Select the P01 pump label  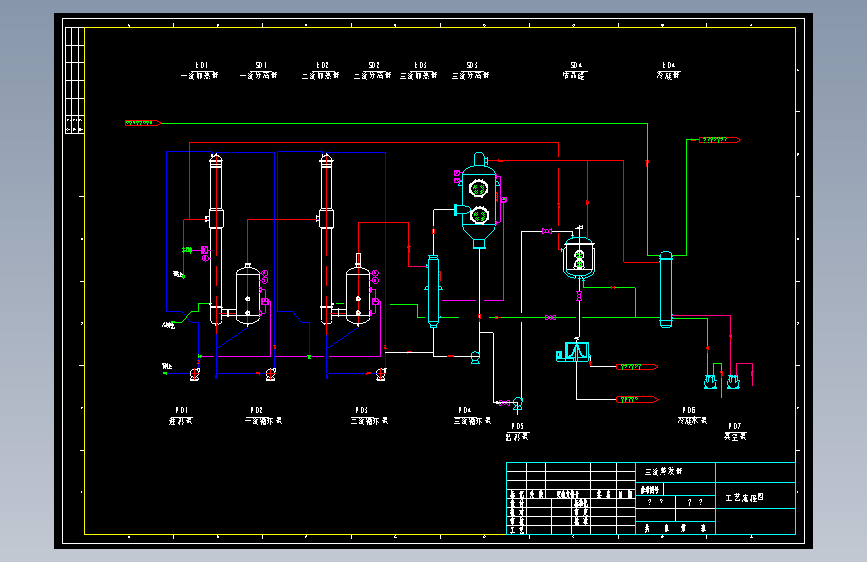coord(181,415)
